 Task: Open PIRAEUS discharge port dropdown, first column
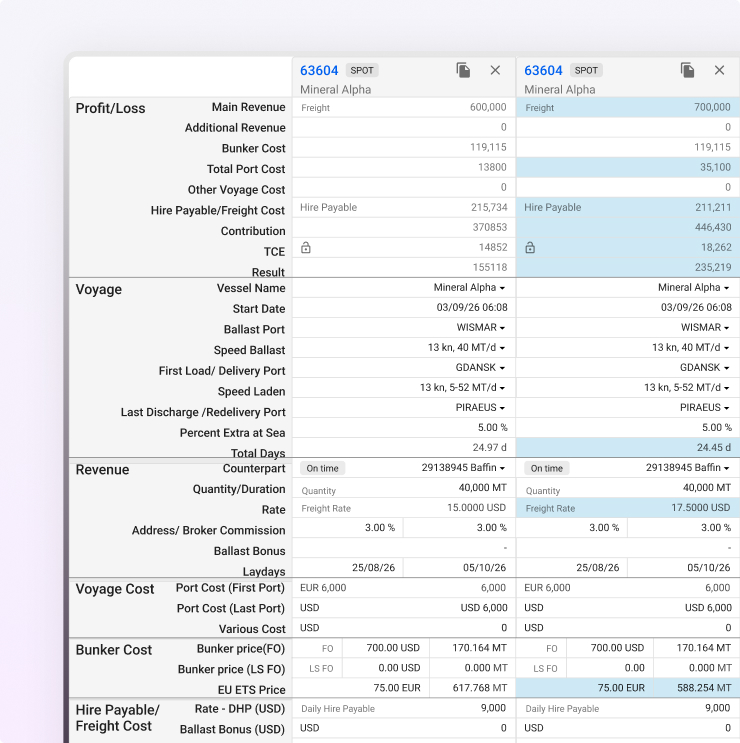(480, 408)
